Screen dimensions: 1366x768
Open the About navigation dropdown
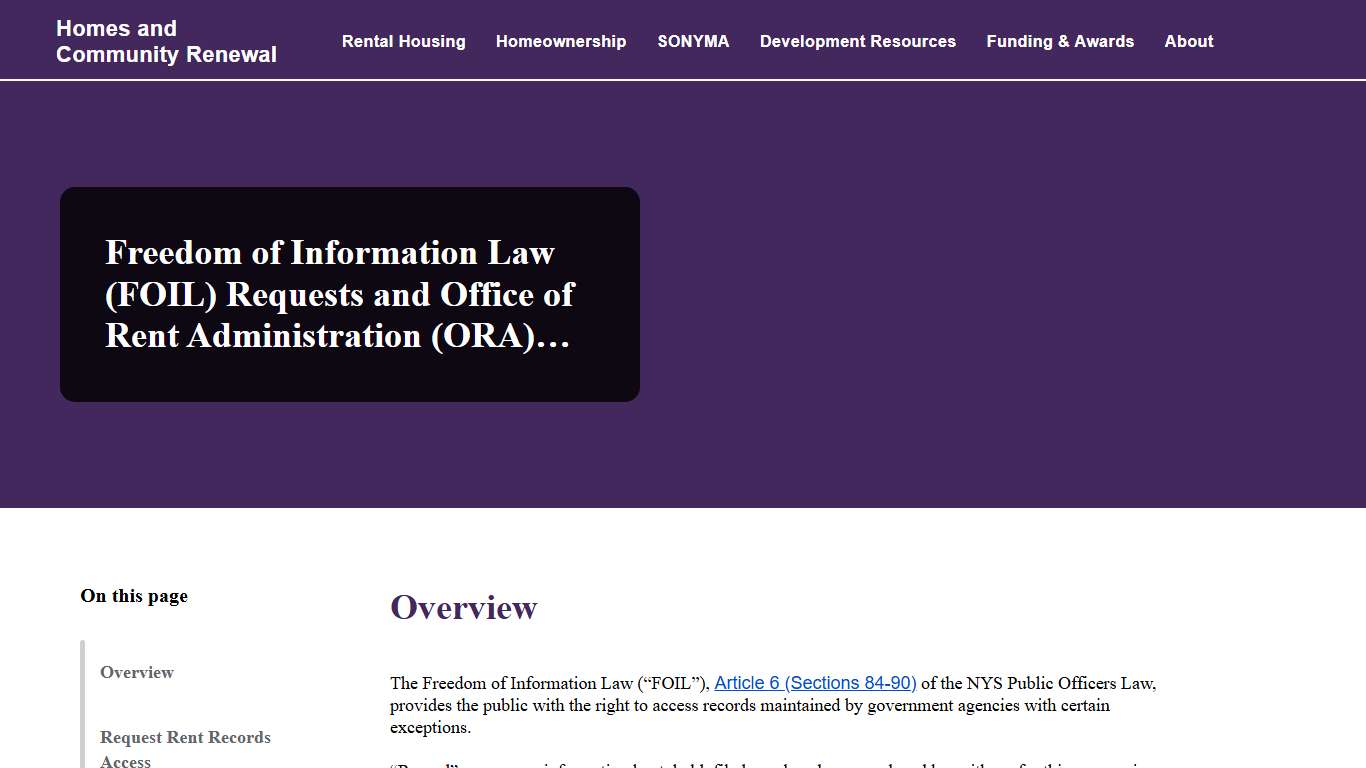[x=1188, y=41]
